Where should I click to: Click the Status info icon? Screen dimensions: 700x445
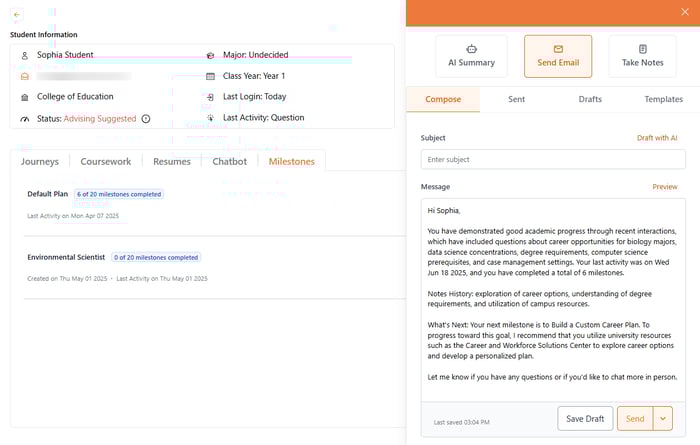[x=146, y=119]
